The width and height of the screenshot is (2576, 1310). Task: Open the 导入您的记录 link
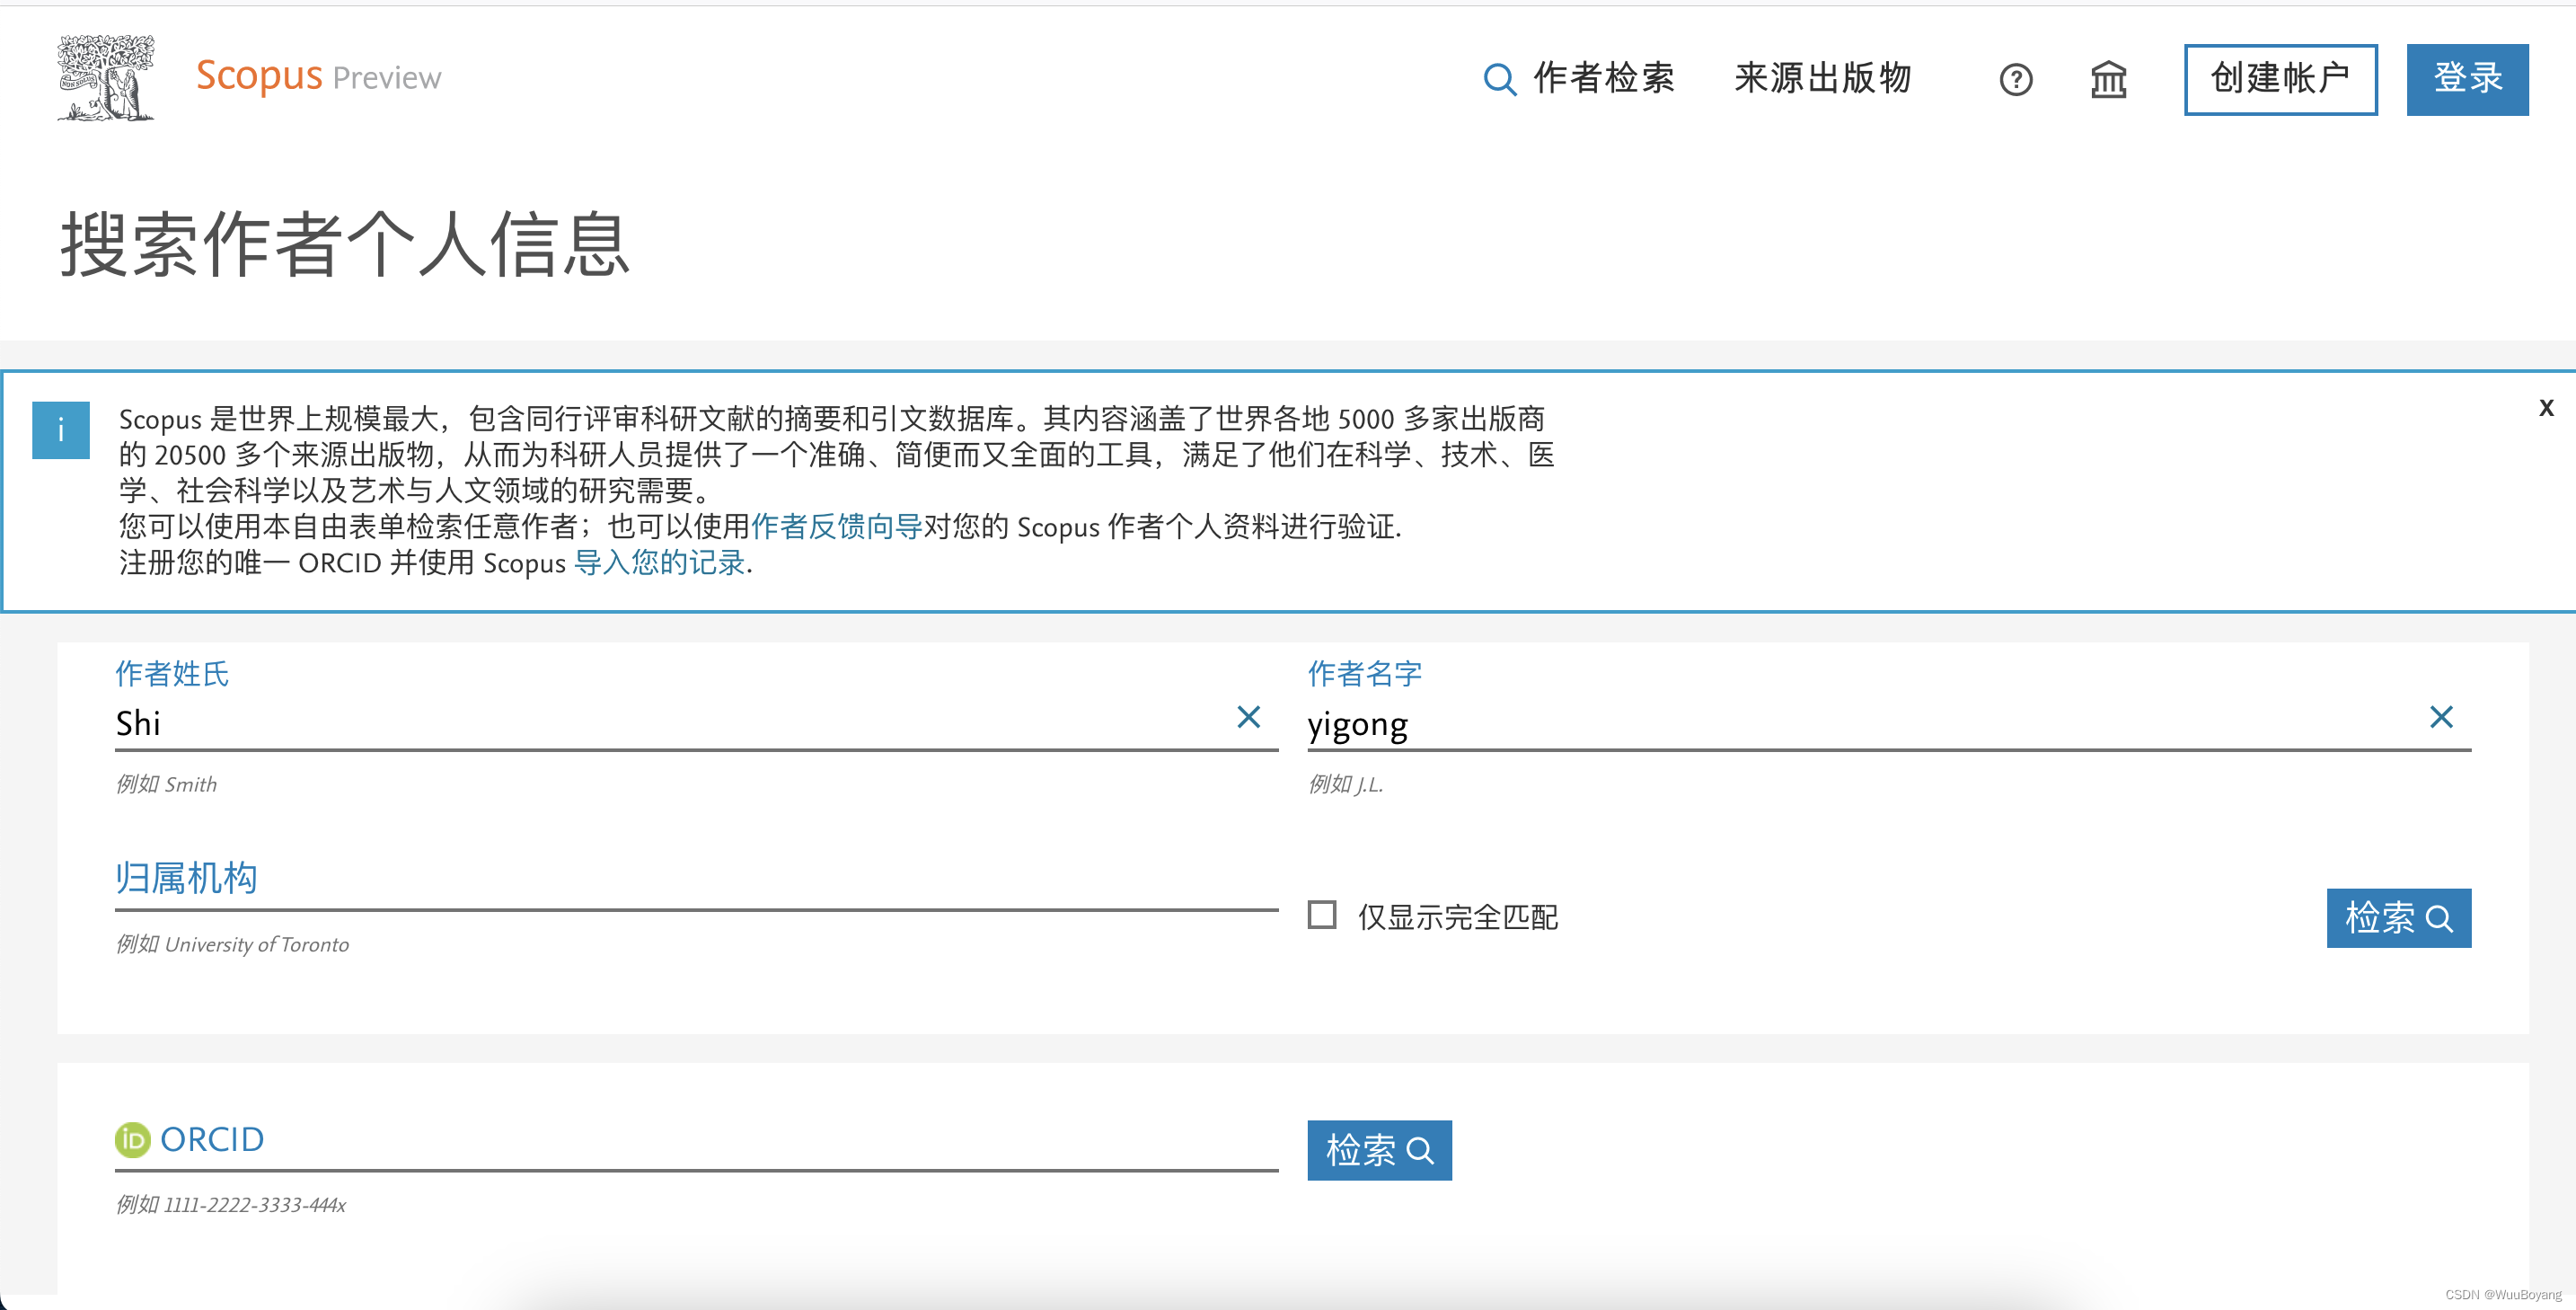pos(659,562)
